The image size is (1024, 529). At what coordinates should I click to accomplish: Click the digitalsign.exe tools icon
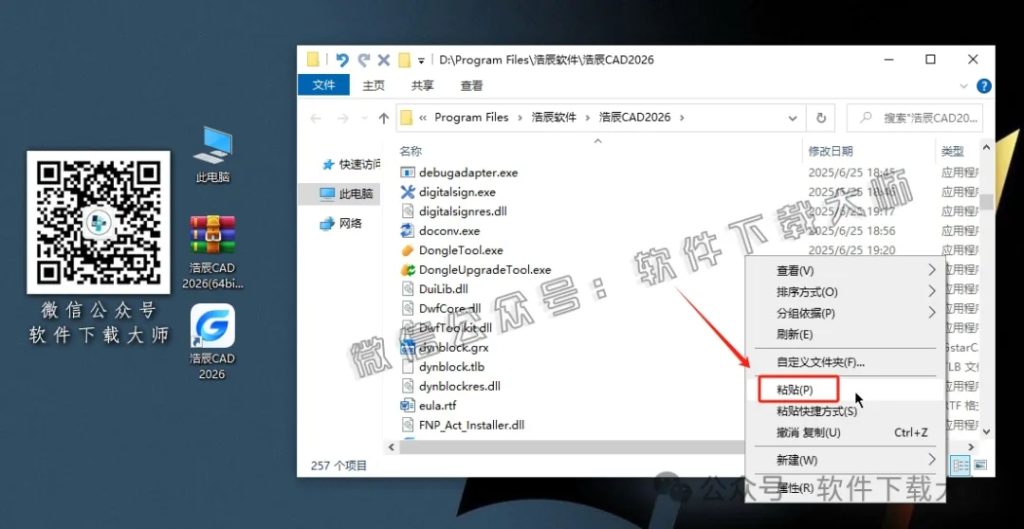click(408, 193)
